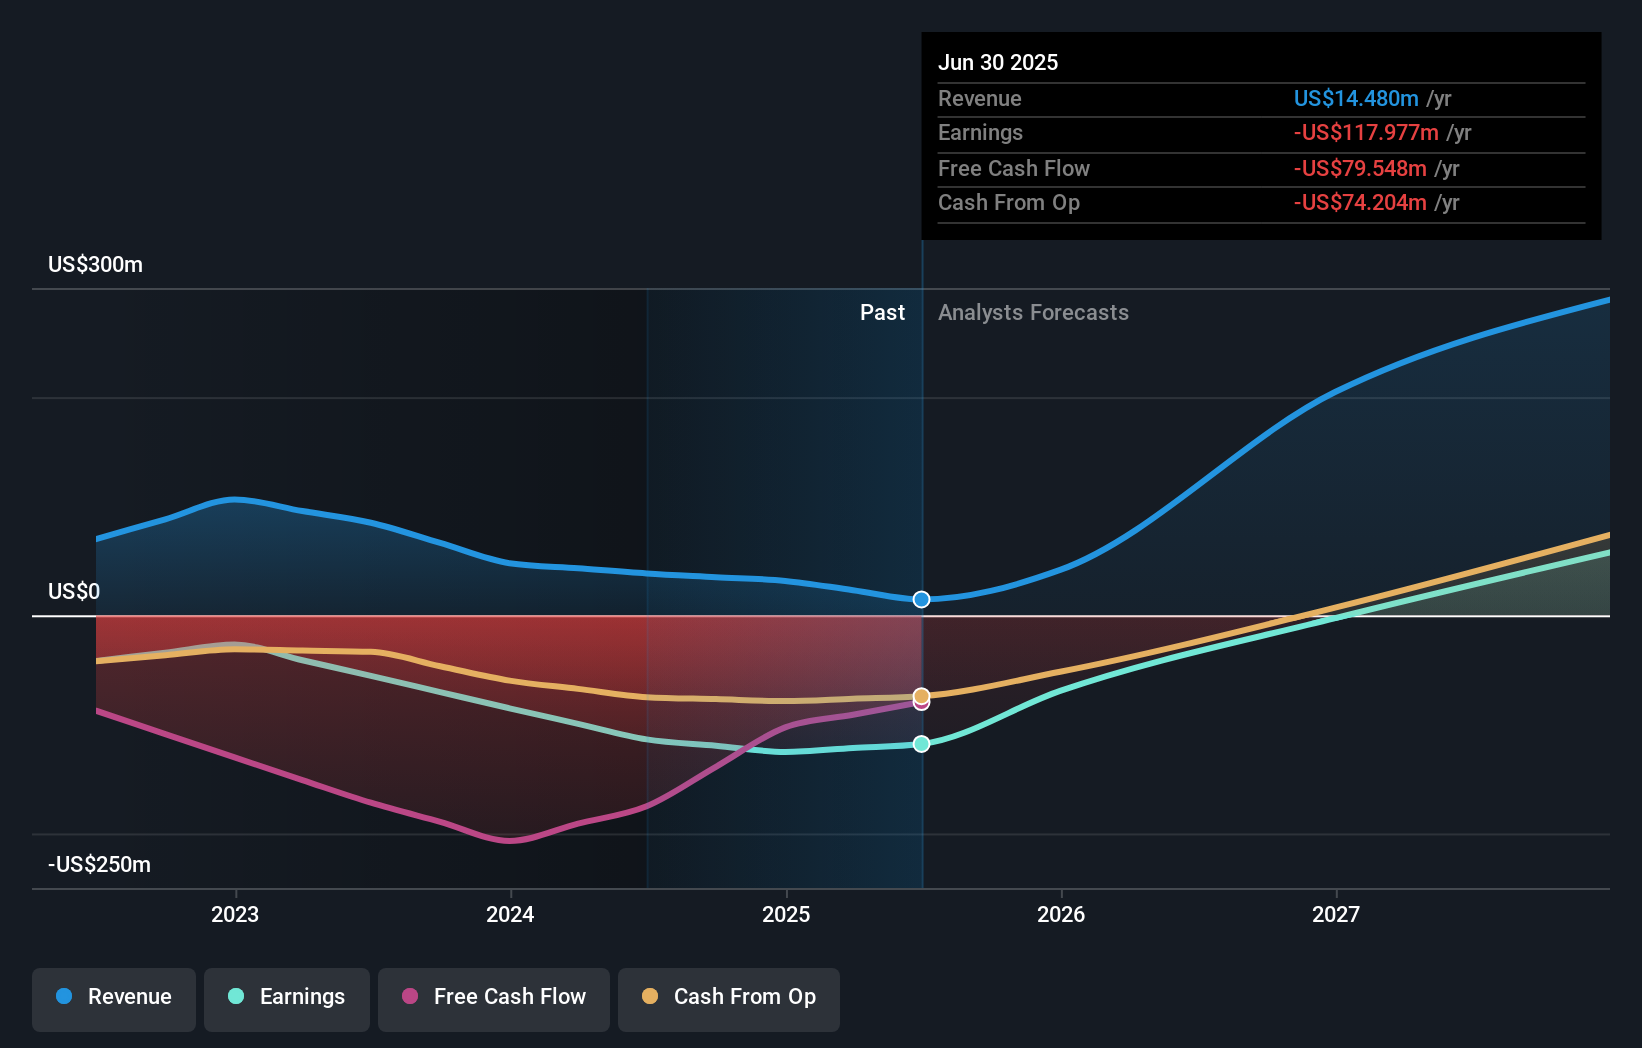Select the pink Free Cash Flow marker
Image resolution: width=1642 pixels, height=1048 pixels.
coord(921,703)
